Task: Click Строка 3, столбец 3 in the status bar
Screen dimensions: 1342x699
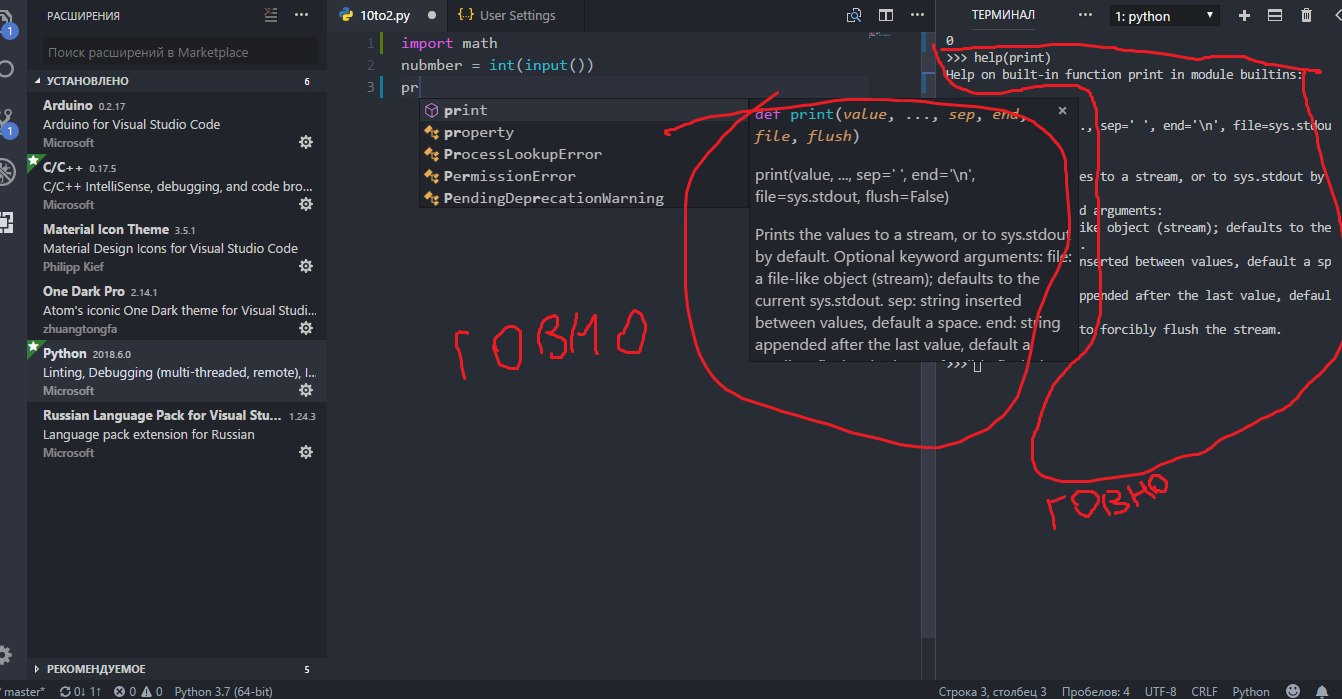Action: pyautogui.click(x=992, y=691)
